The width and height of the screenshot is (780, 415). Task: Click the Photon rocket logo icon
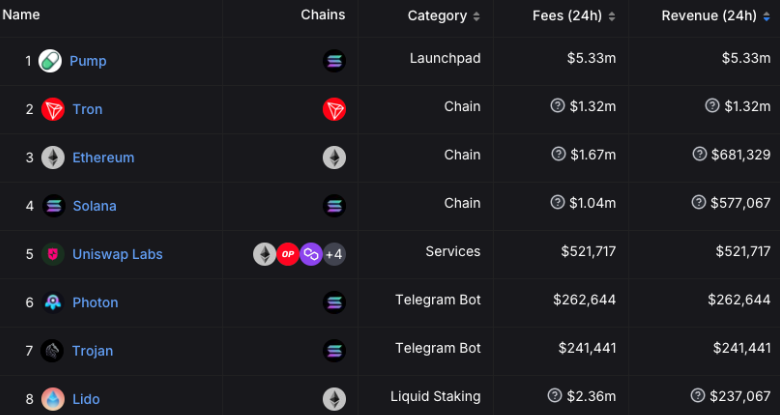point(53,303)
